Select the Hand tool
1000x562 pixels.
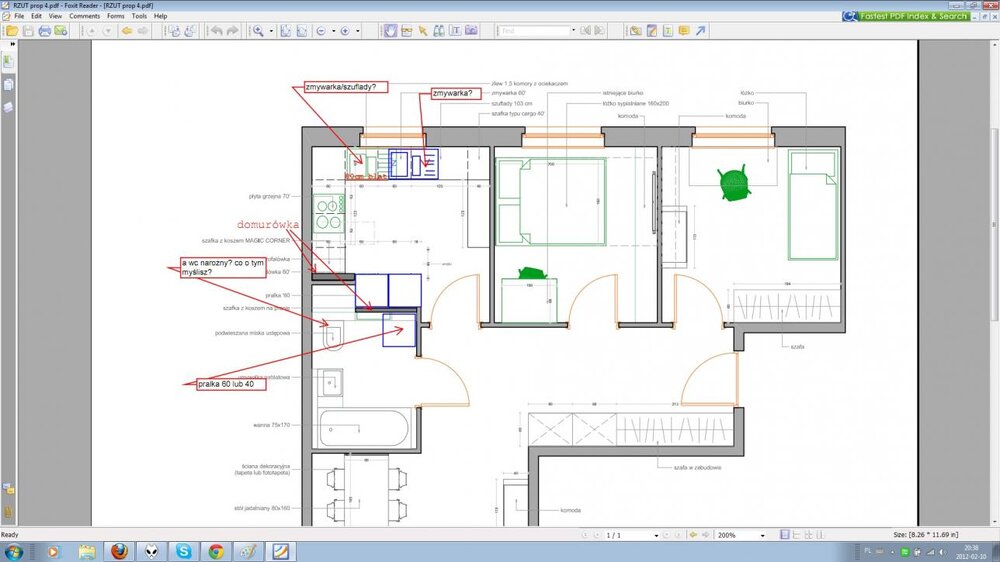[x=390, y=31]
